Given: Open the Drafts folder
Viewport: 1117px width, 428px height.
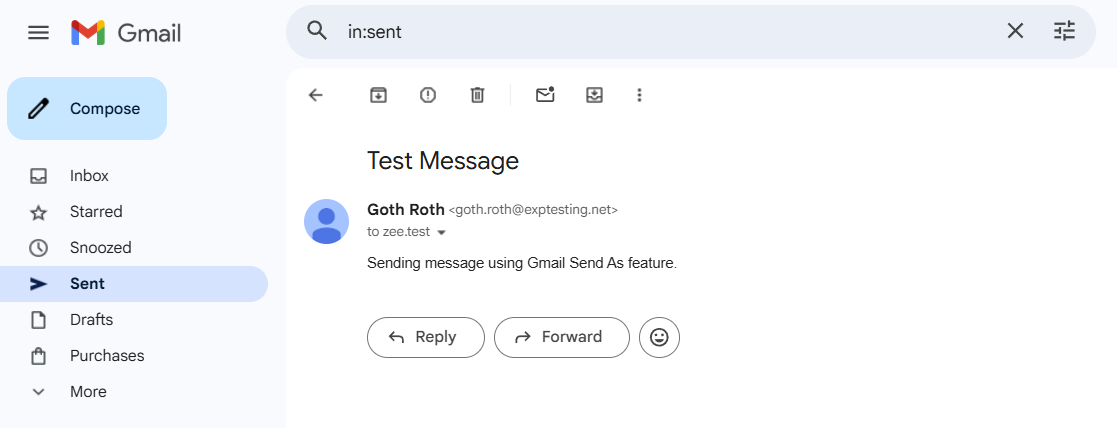Looking at the screenshot, I should pos(91,320).
